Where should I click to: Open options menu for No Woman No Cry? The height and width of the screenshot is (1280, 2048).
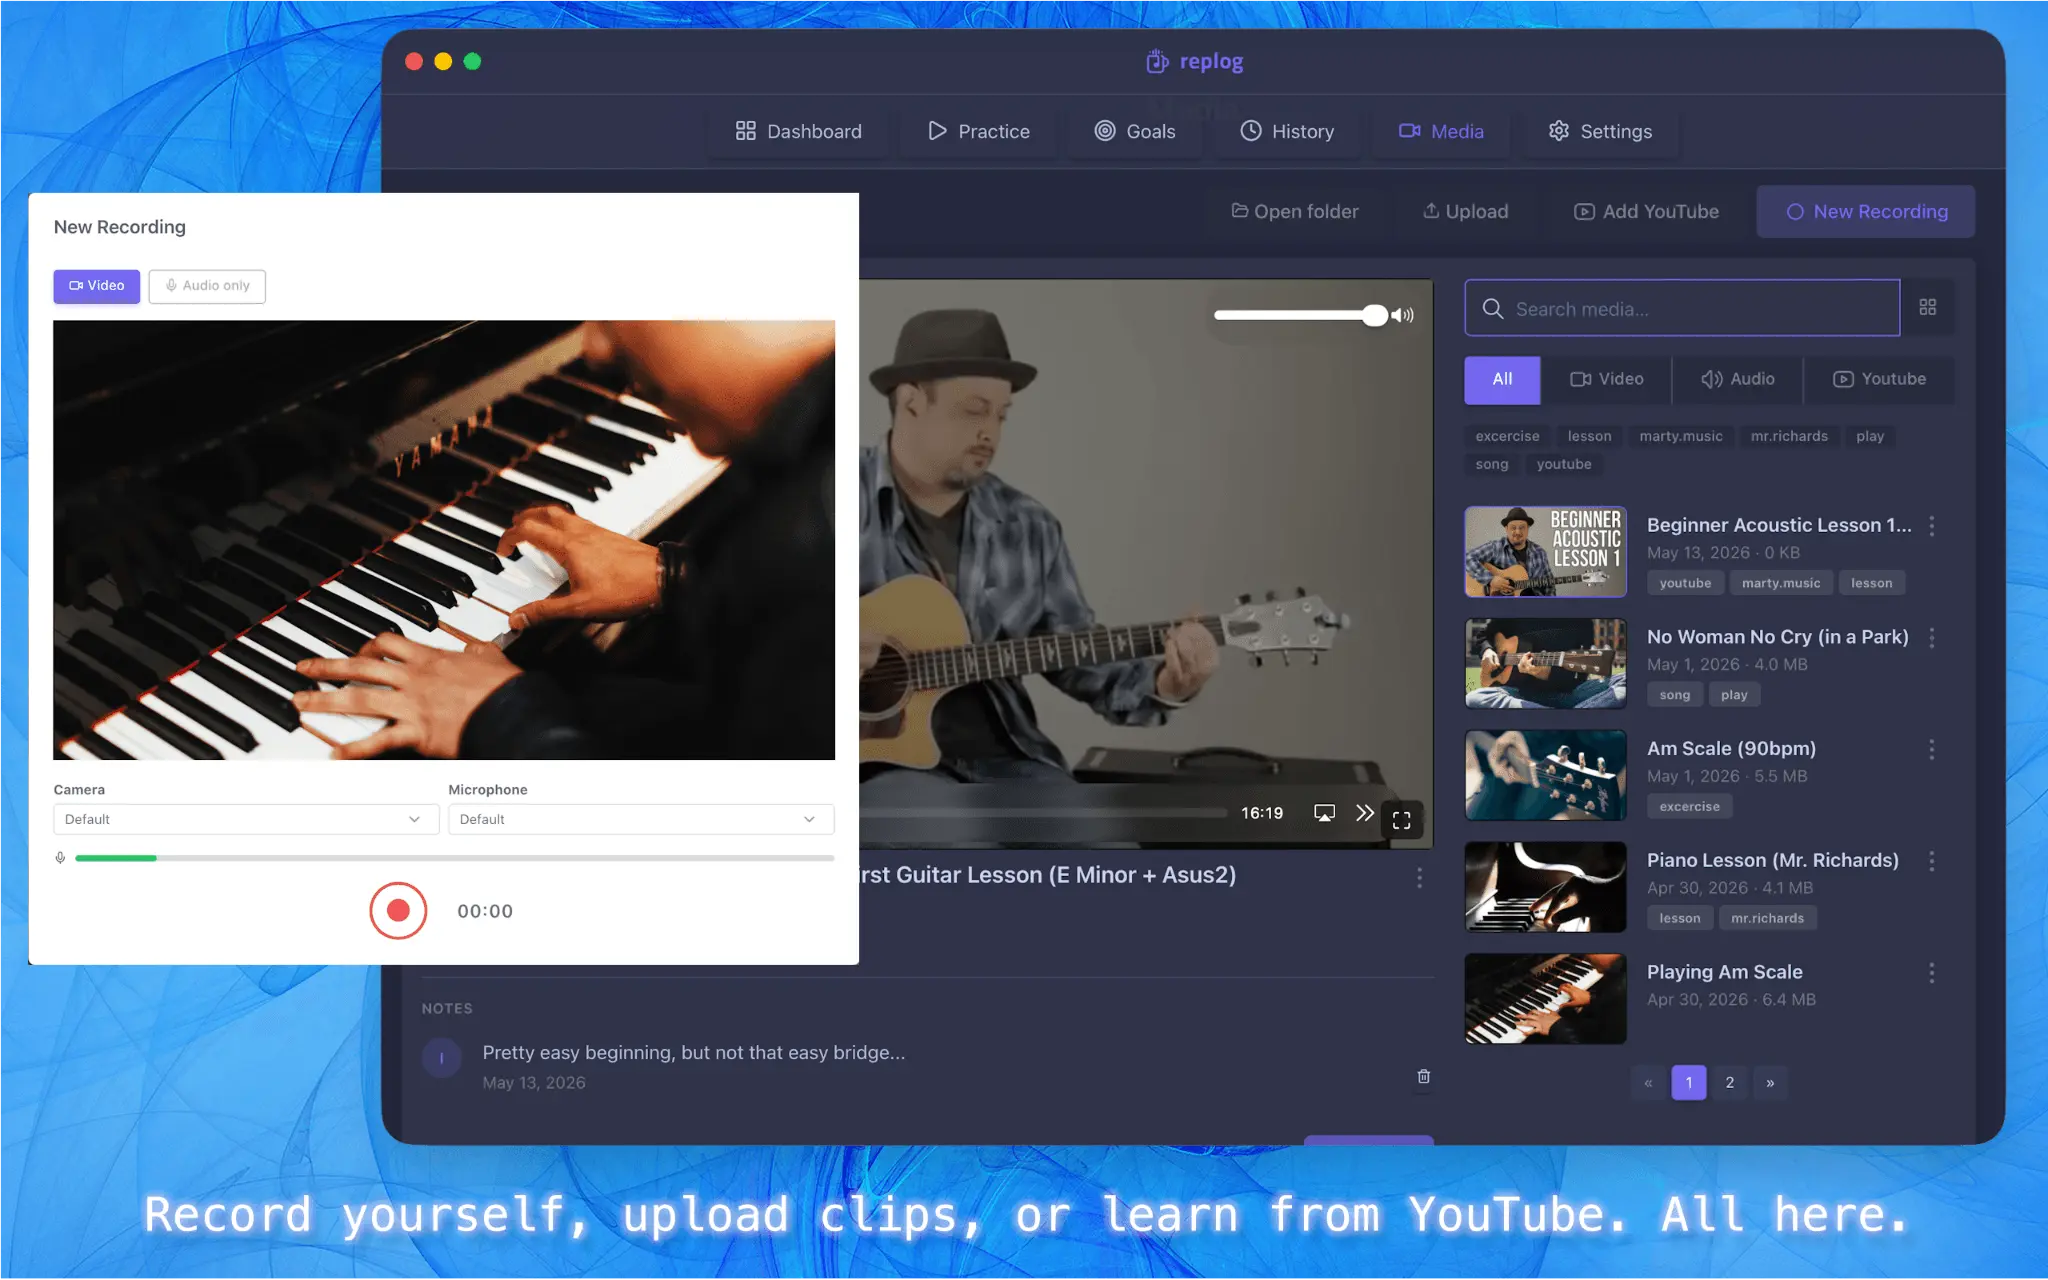point(1931,638)
